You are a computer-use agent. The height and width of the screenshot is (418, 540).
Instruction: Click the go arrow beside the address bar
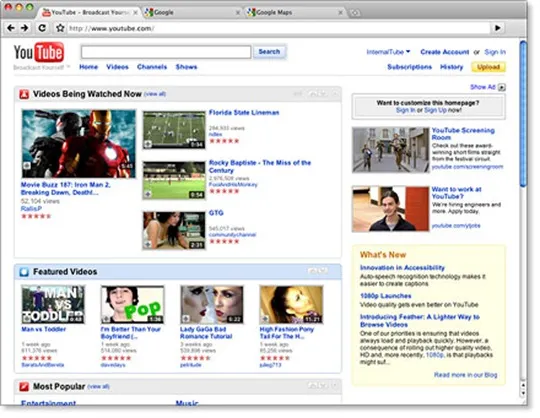[498, 28]
